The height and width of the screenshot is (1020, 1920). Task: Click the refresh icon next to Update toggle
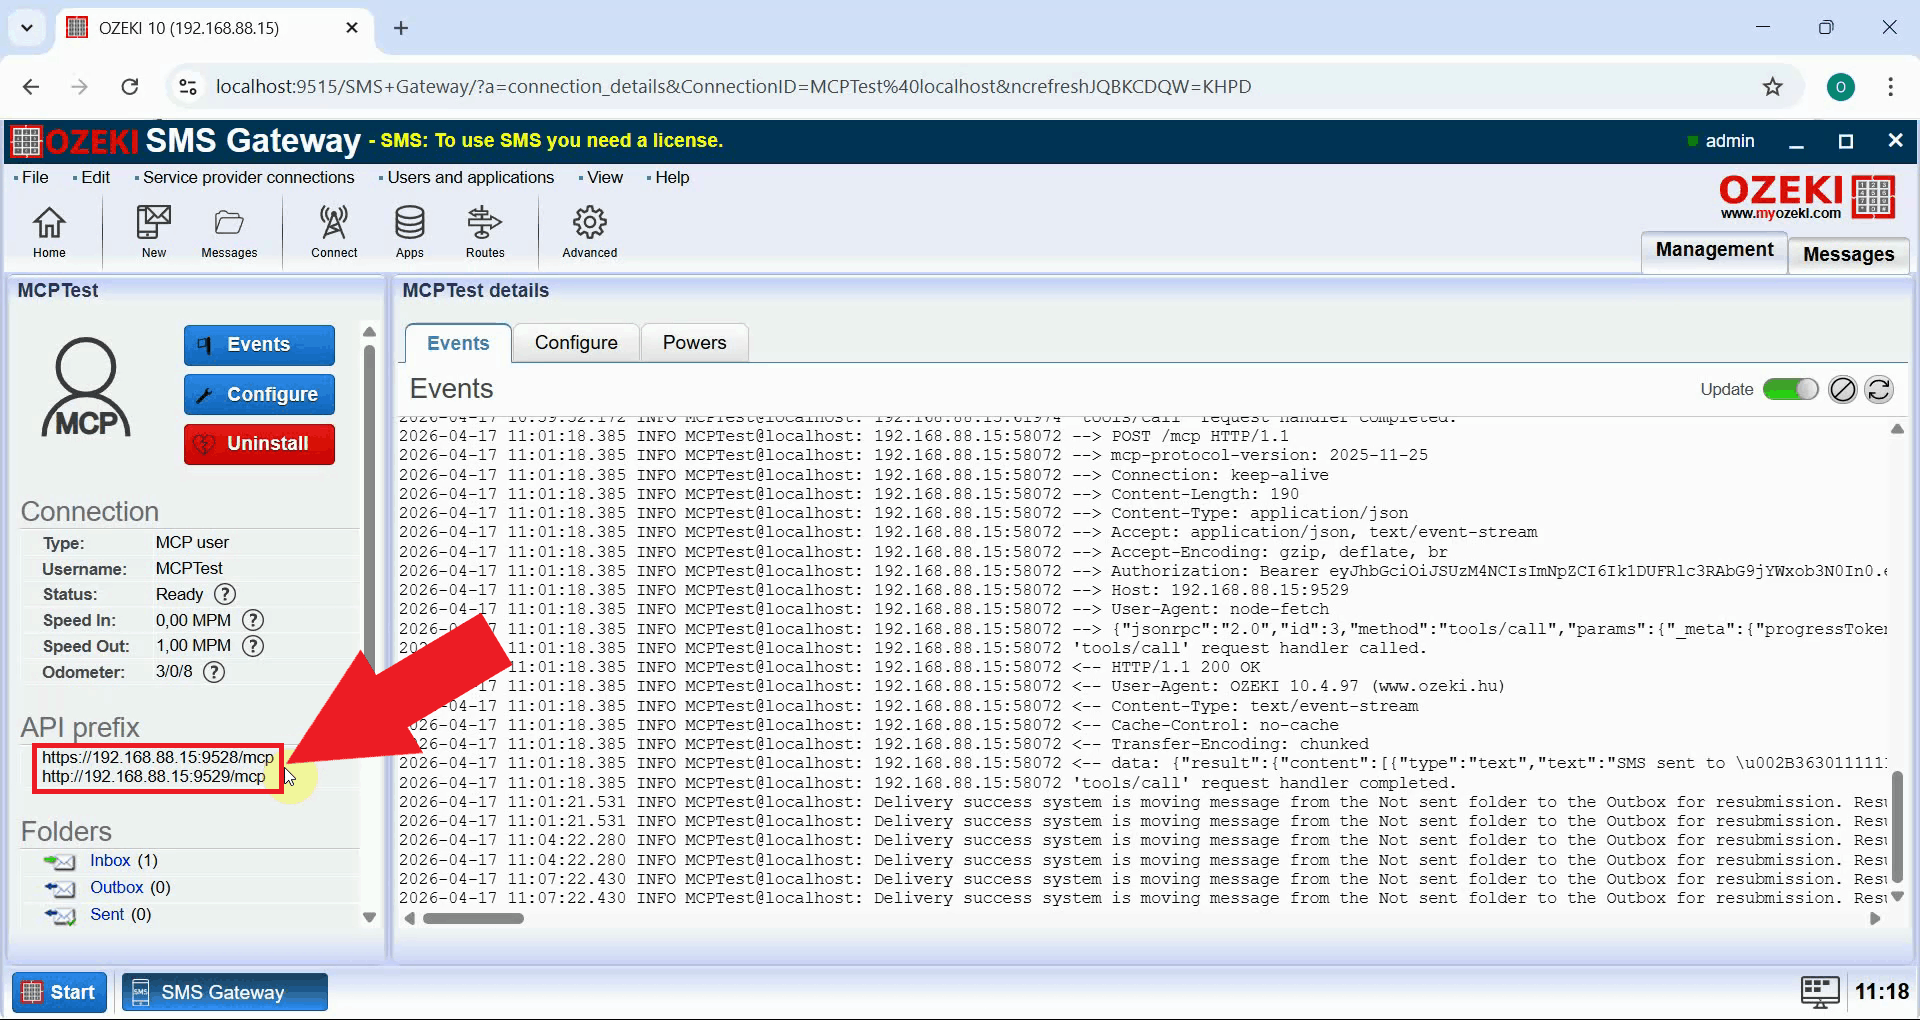coord(1881,389)
